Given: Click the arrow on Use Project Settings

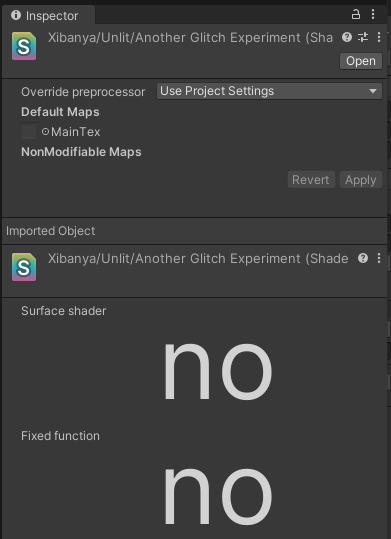Looking at the screenshot, I should (x=373, y=91).
